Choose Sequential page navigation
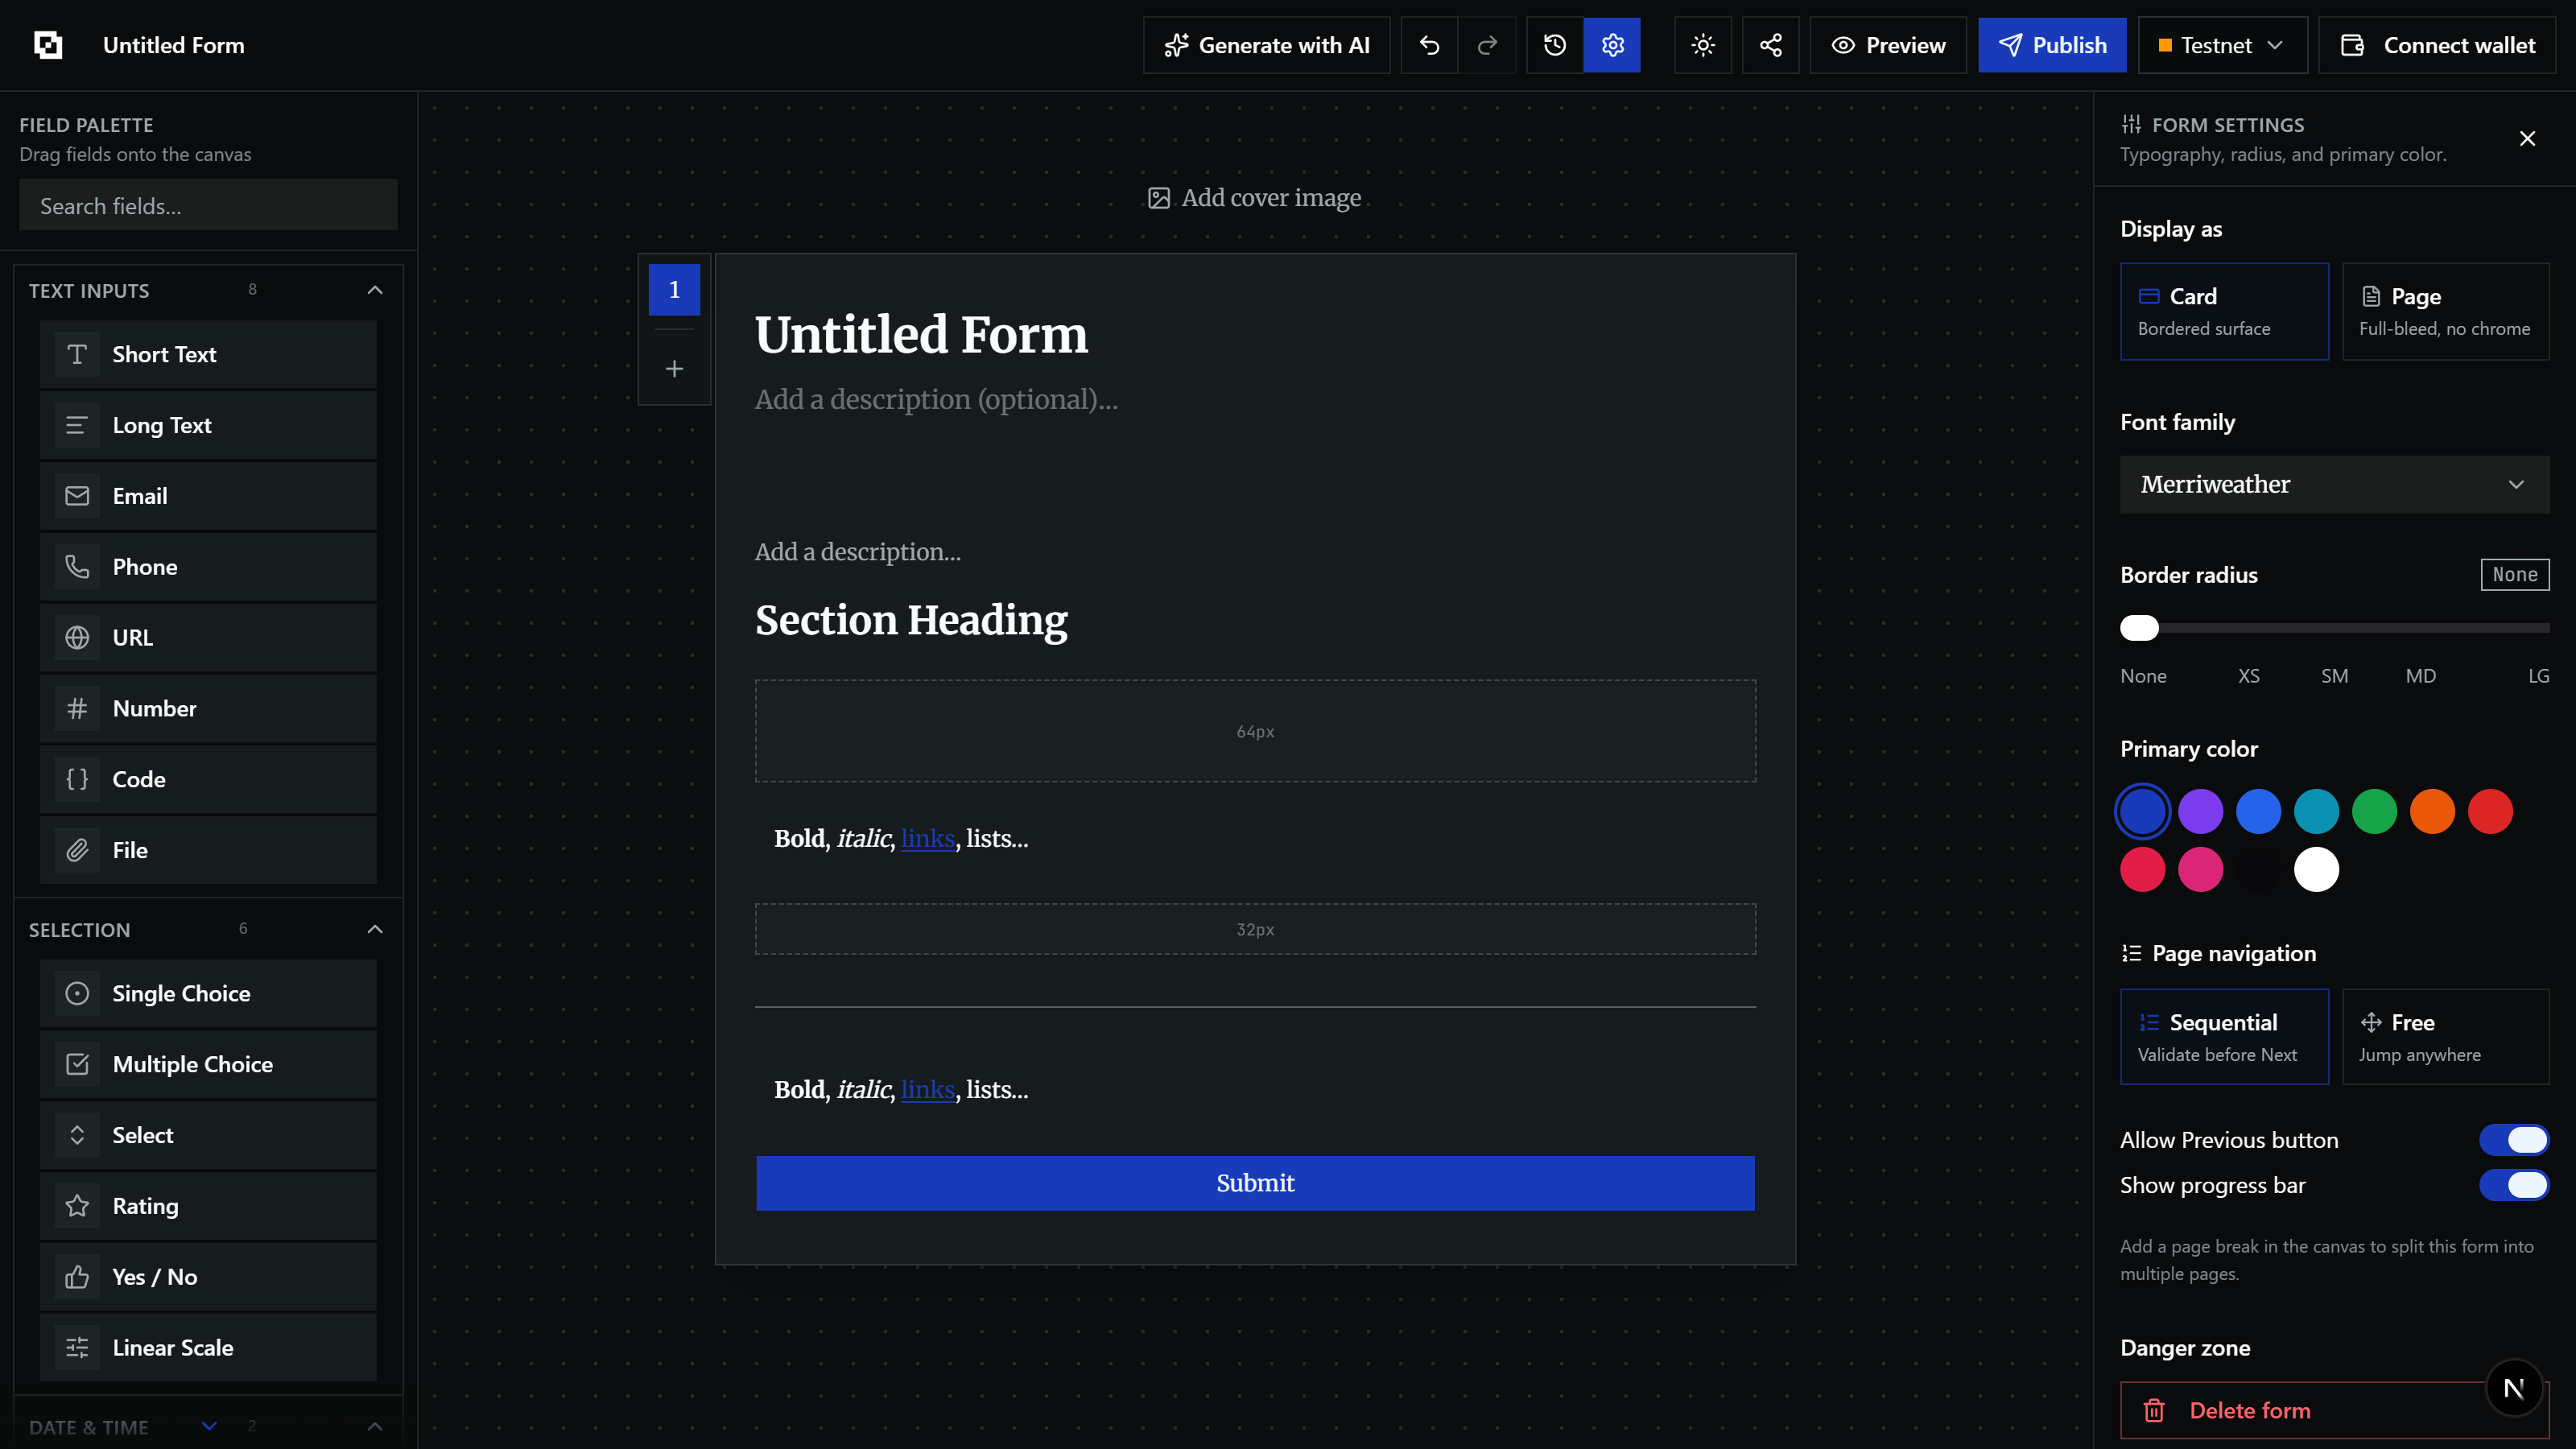2576x1449 pixels. (x=2224, y=1037)
